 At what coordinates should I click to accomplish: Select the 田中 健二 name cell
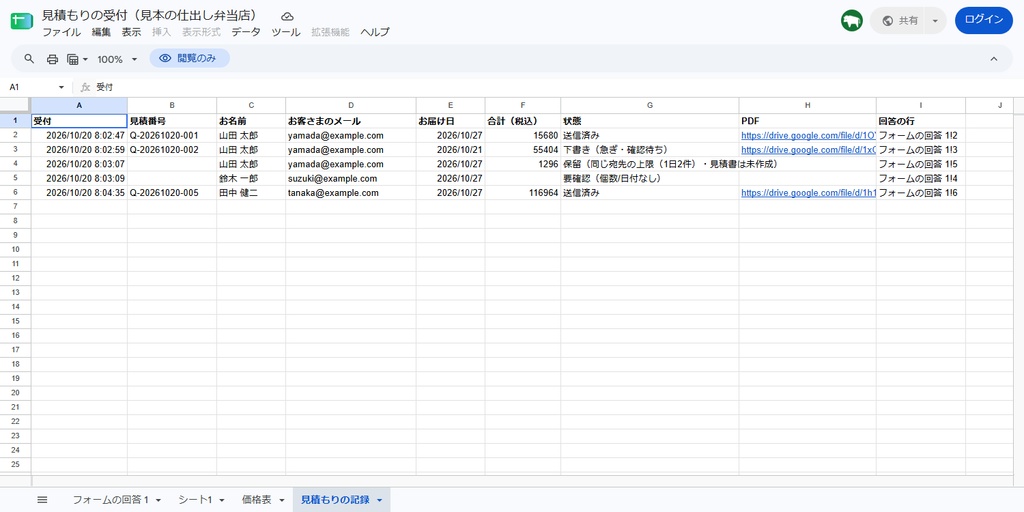click(251, 193)
